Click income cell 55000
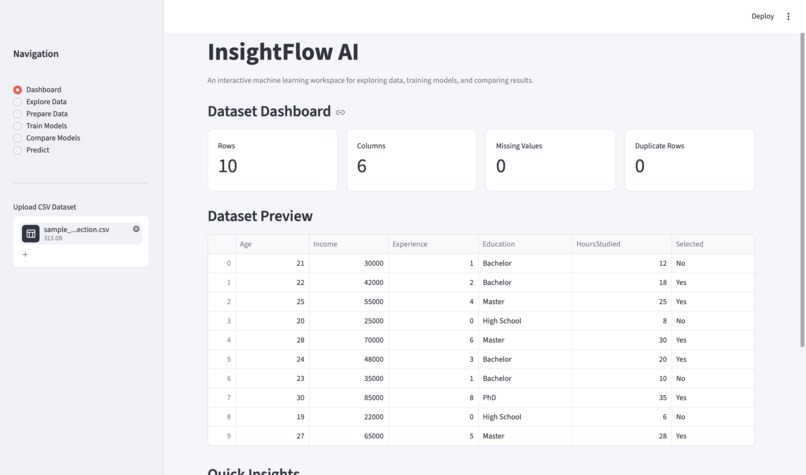 pos(349,302)
